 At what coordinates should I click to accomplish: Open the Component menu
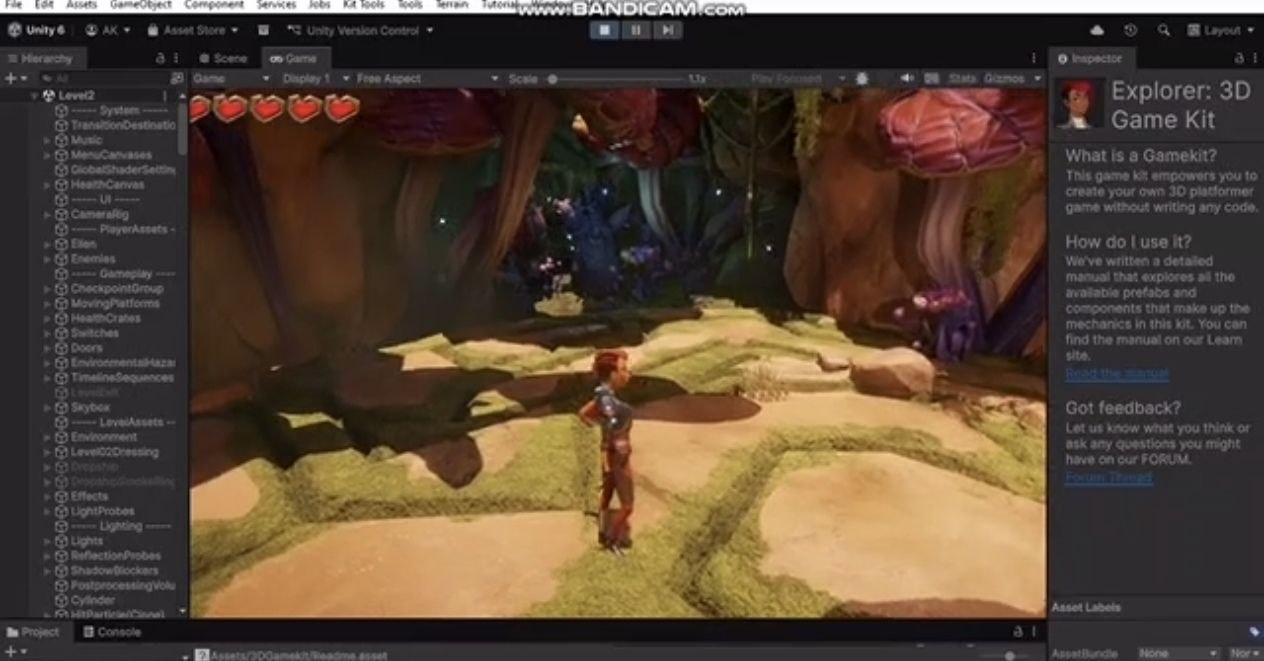point(214,5)
